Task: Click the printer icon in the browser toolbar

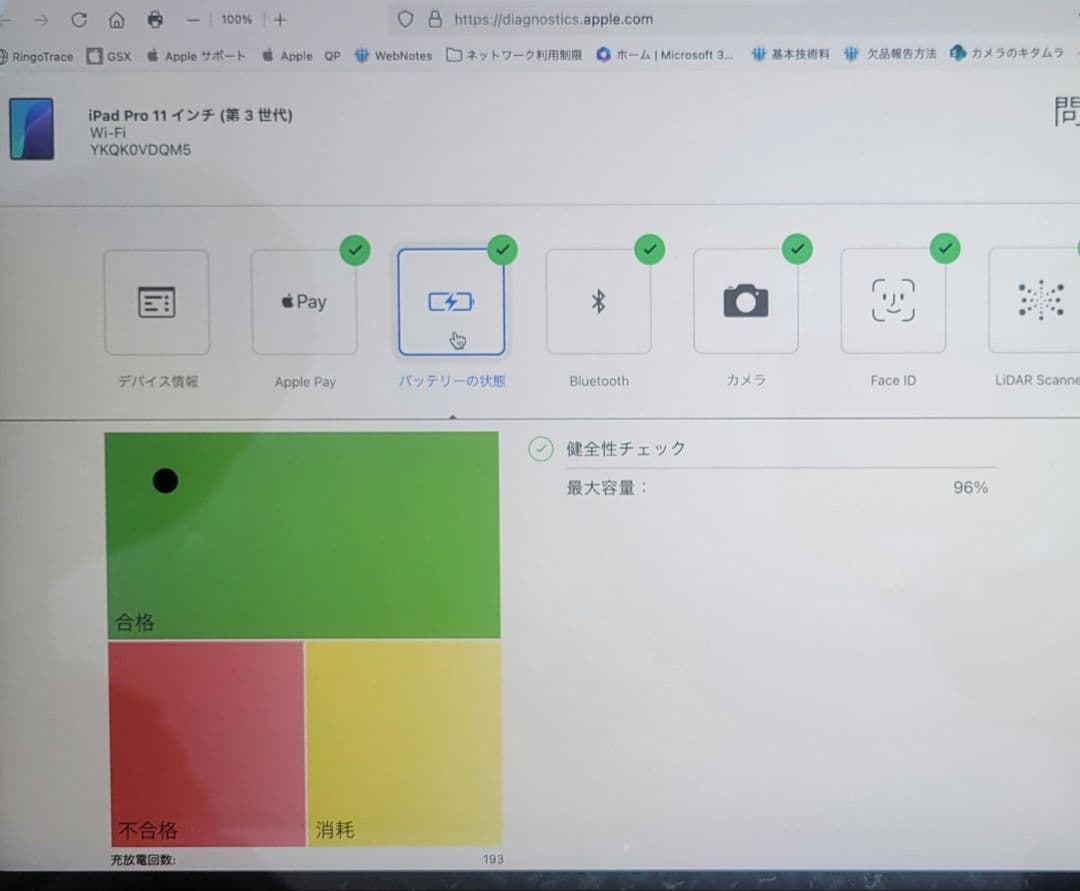Action: pos(155,19)
